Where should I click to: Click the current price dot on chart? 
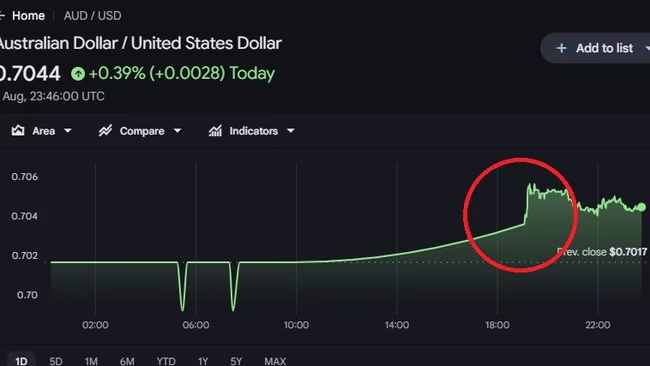pyautogui.click(x=642, y=207)
